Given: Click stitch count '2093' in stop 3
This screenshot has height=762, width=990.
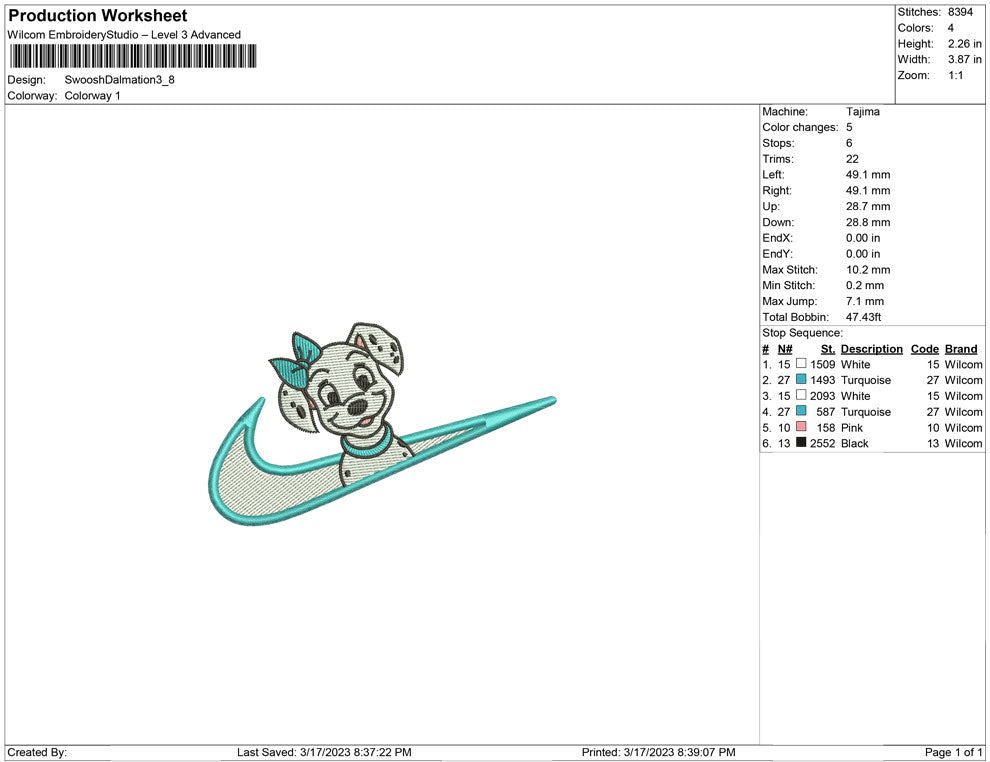Looking at the screenshot, I should click(823, 396).
